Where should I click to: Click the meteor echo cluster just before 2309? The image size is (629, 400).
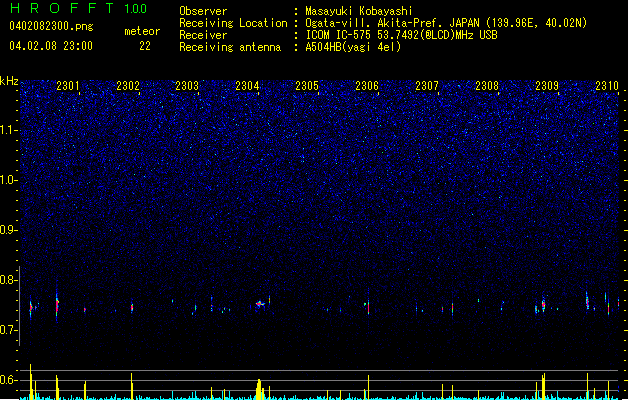543,305
